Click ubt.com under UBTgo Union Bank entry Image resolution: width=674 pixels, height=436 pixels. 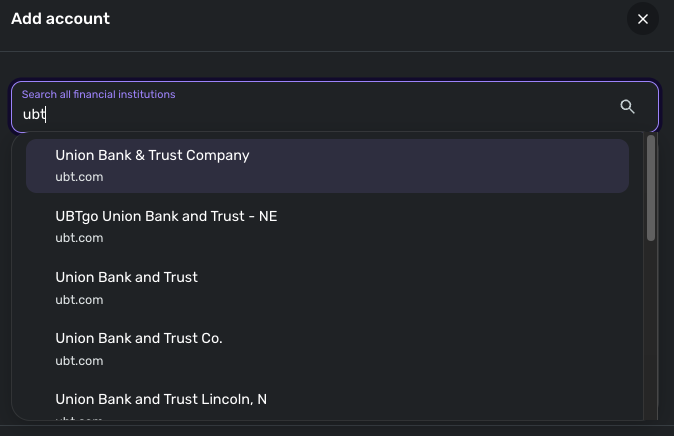79,238
